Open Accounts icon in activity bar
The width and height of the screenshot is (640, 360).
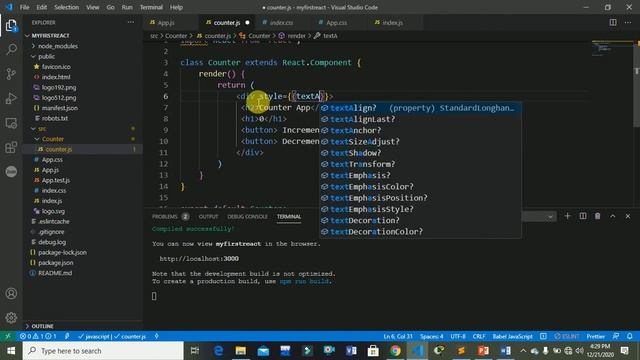click(11, 293)
